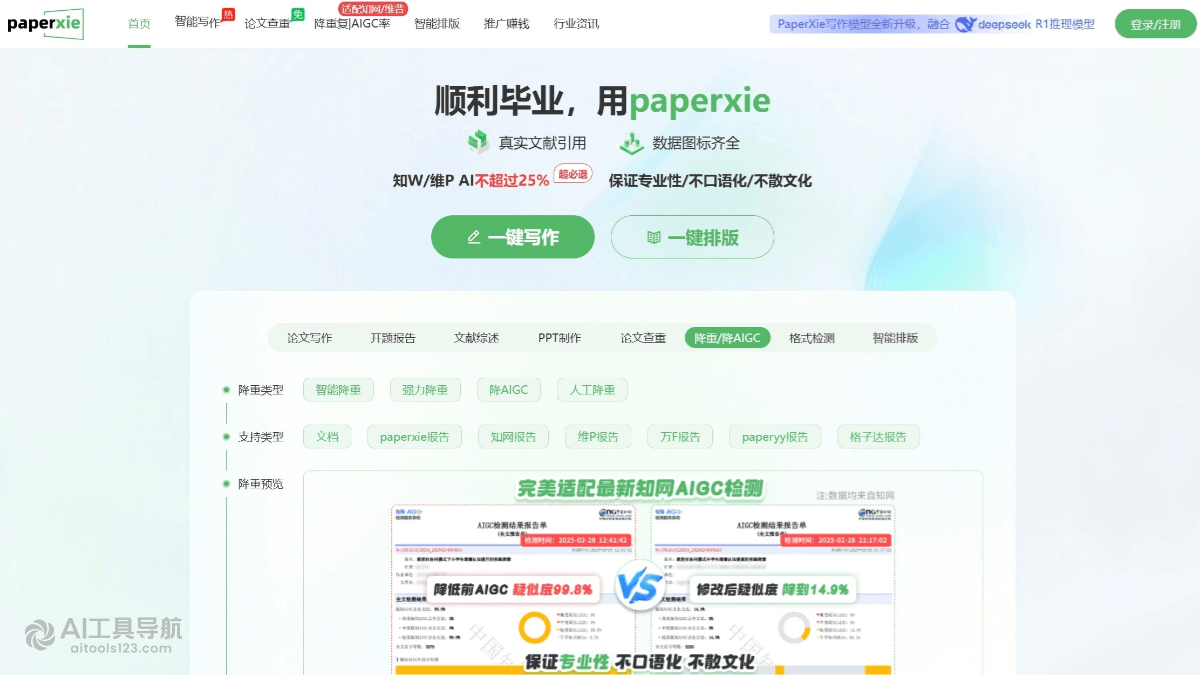
Task: Click the 降重类型 label
Action: point(260,390)
